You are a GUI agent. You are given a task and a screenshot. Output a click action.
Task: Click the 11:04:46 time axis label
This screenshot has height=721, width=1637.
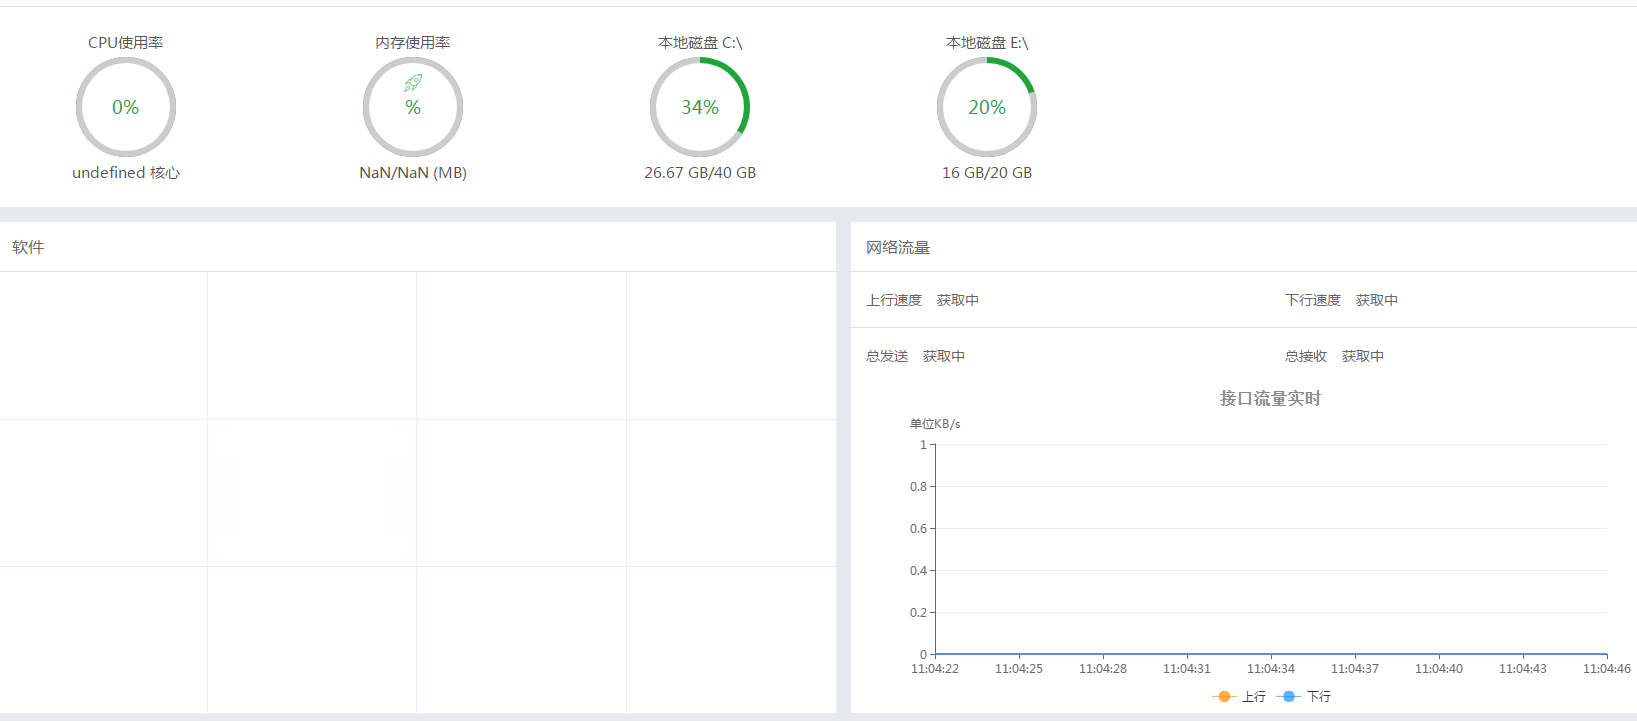pos(1607,669)
